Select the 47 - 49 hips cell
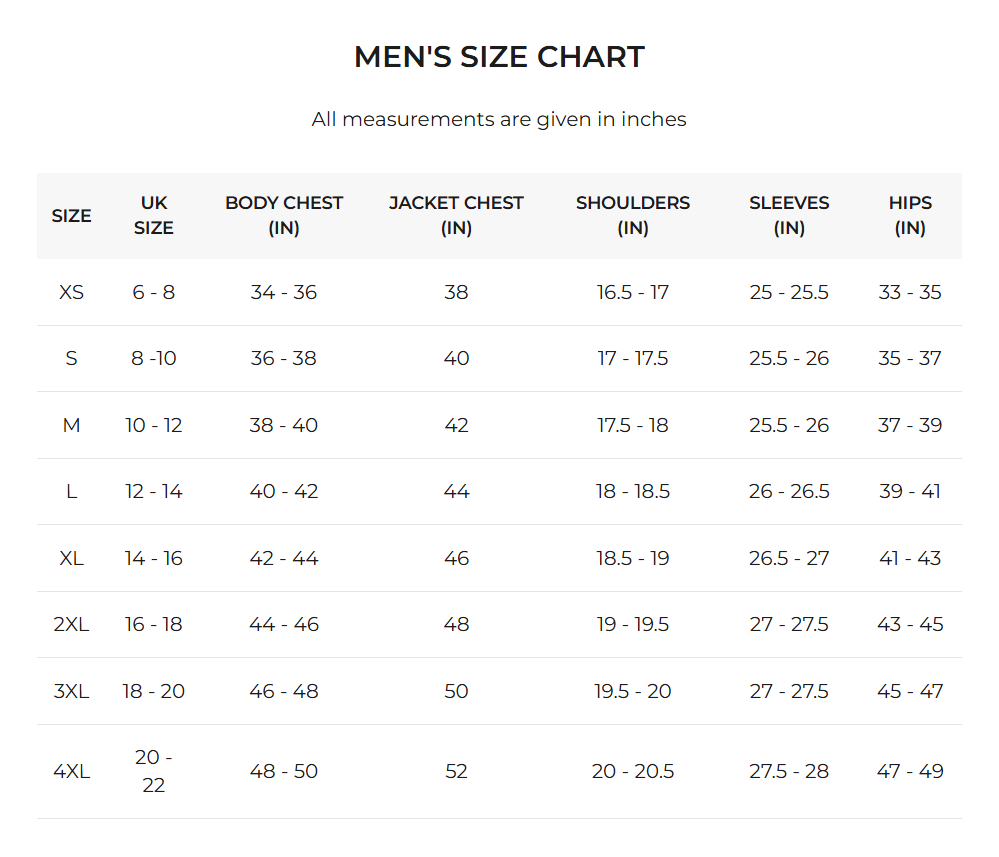 (x=910, y=771)
